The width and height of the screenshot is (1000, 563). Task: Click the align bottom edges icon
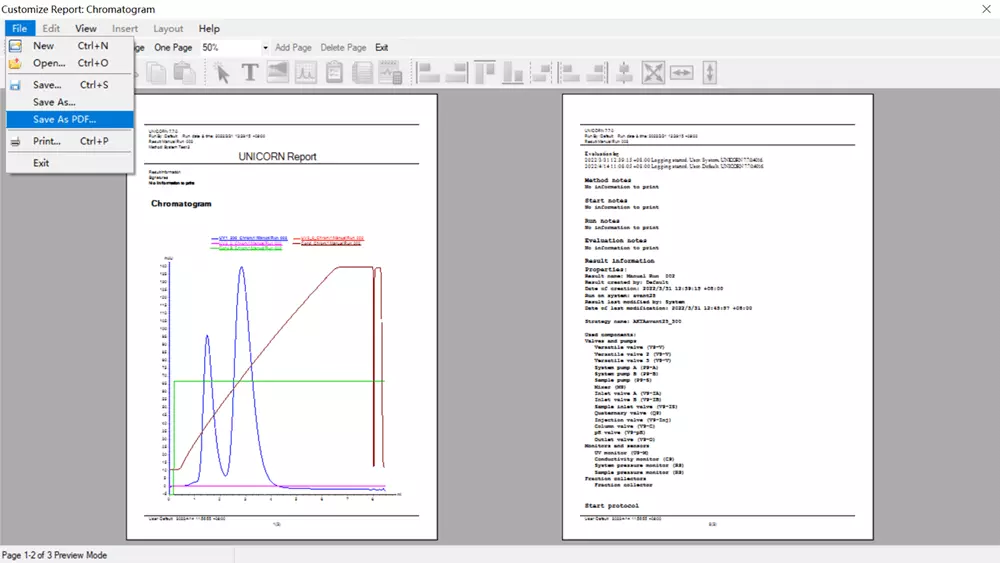(x=514, y=73)
